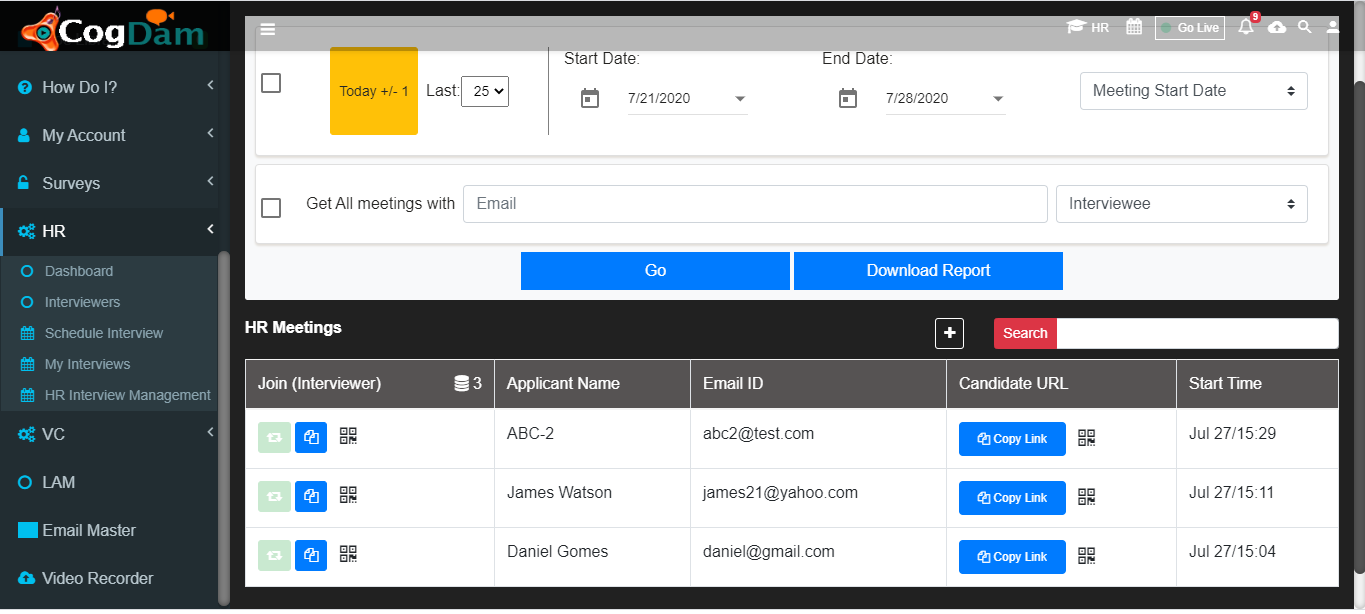1365x614 pixels.
Task: Toggle the Go Live button
Action: [1190, 28]
